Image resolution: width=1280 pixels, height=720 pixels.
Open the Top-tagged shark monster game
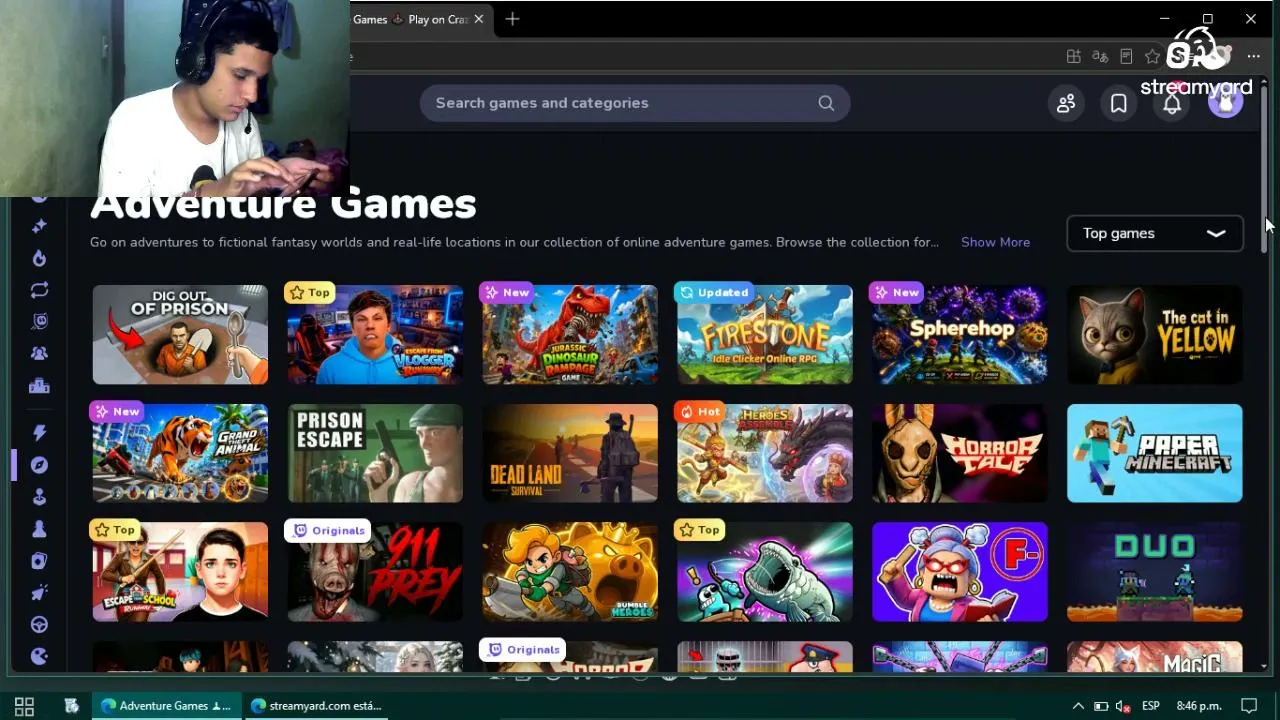(765, 572)
